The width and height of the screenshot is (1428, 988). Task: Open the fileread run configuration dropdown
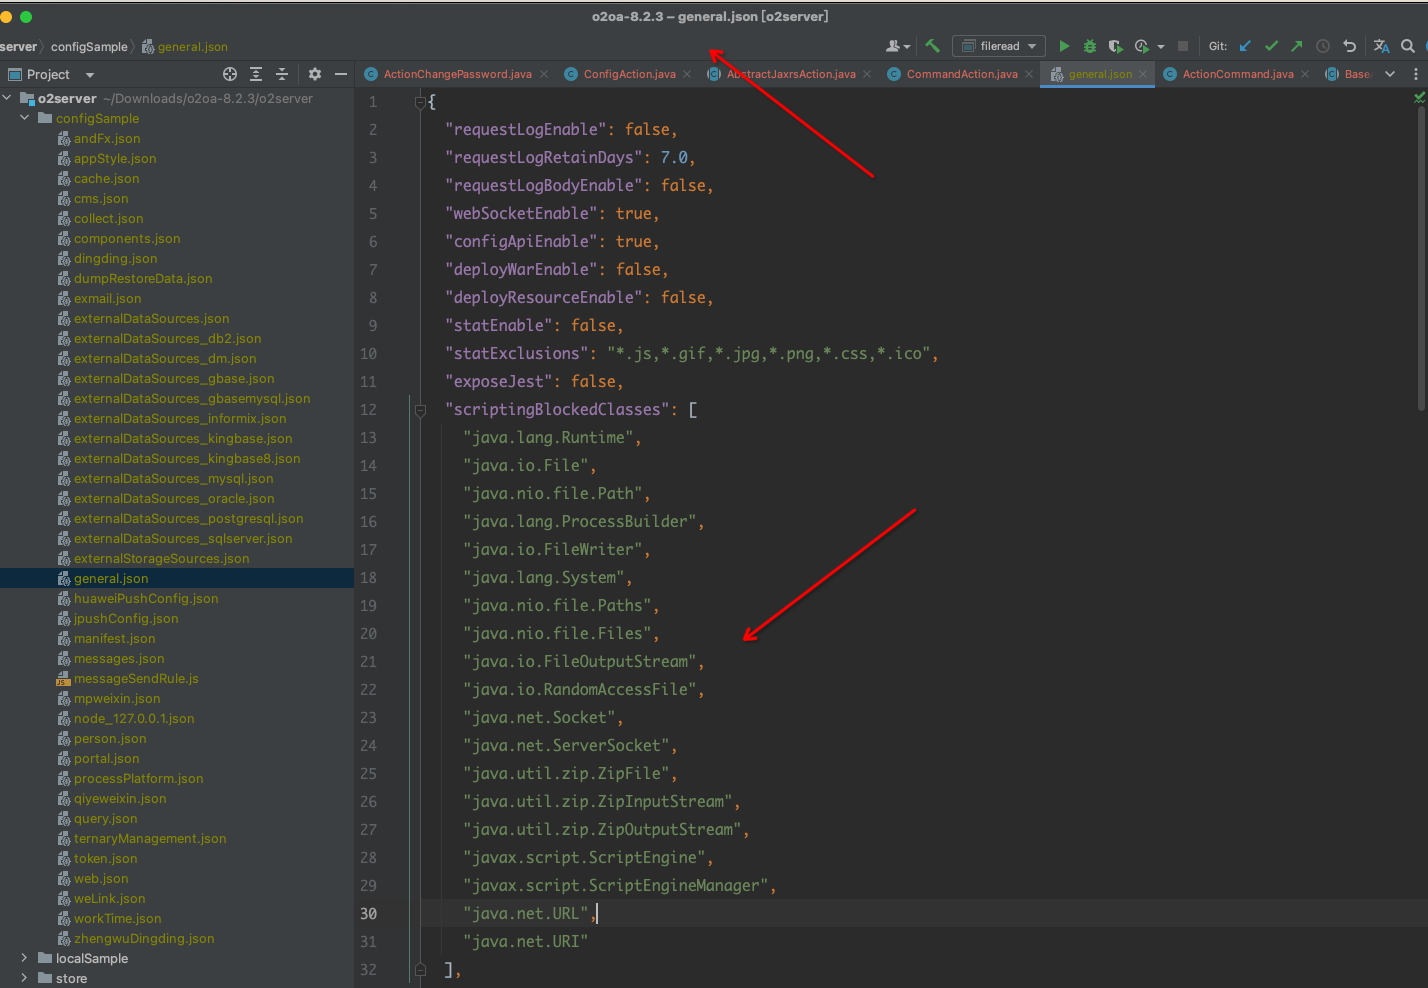[x=998, y=46]
